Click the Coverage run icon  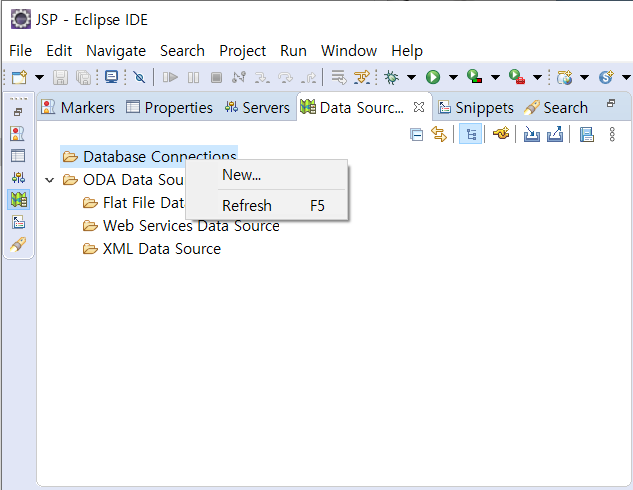coord(474,76)
